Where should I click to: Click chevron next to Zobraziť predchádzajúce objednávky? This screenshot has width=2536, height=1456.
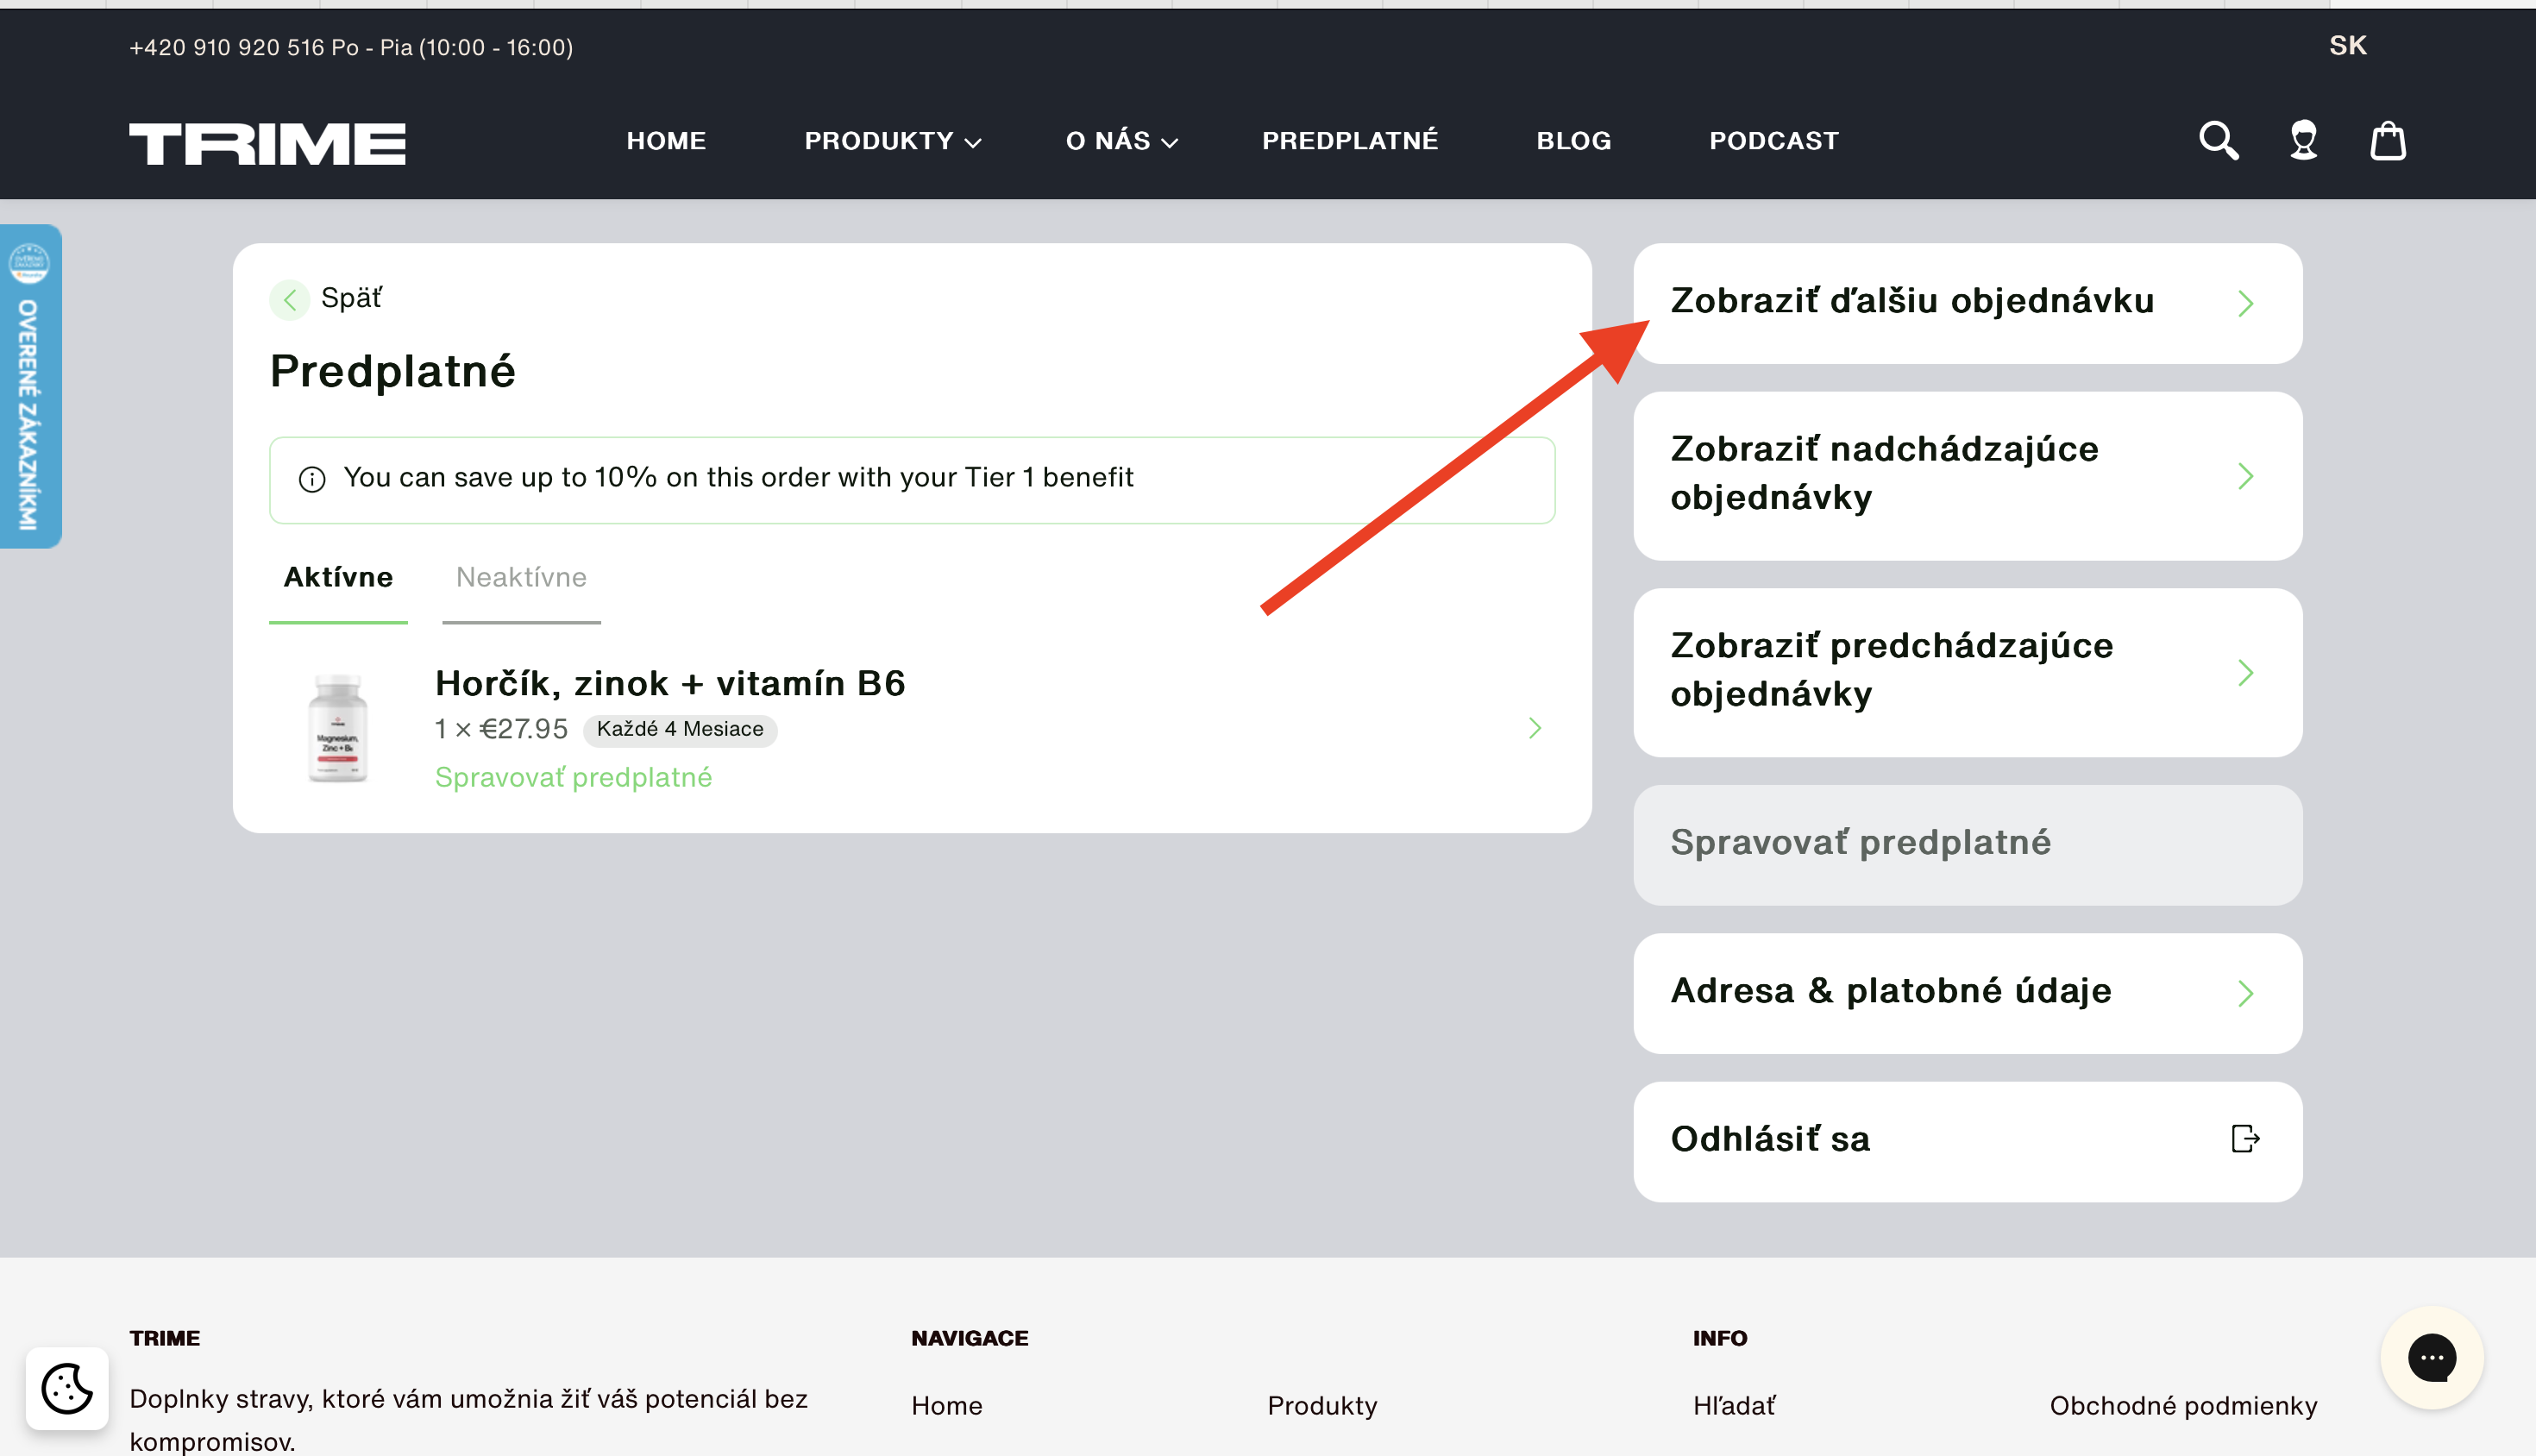tap(2245, 673)
